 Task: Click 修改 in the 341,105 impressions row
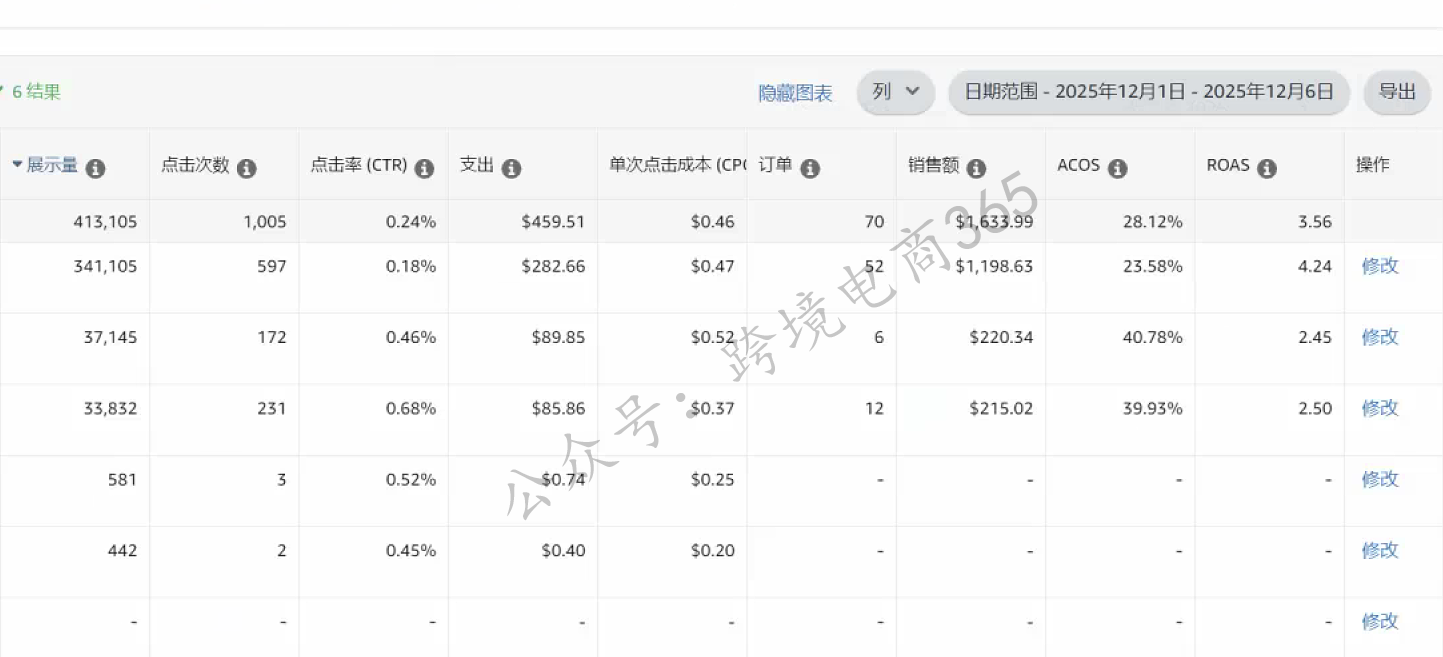(x=1380, y=266)
